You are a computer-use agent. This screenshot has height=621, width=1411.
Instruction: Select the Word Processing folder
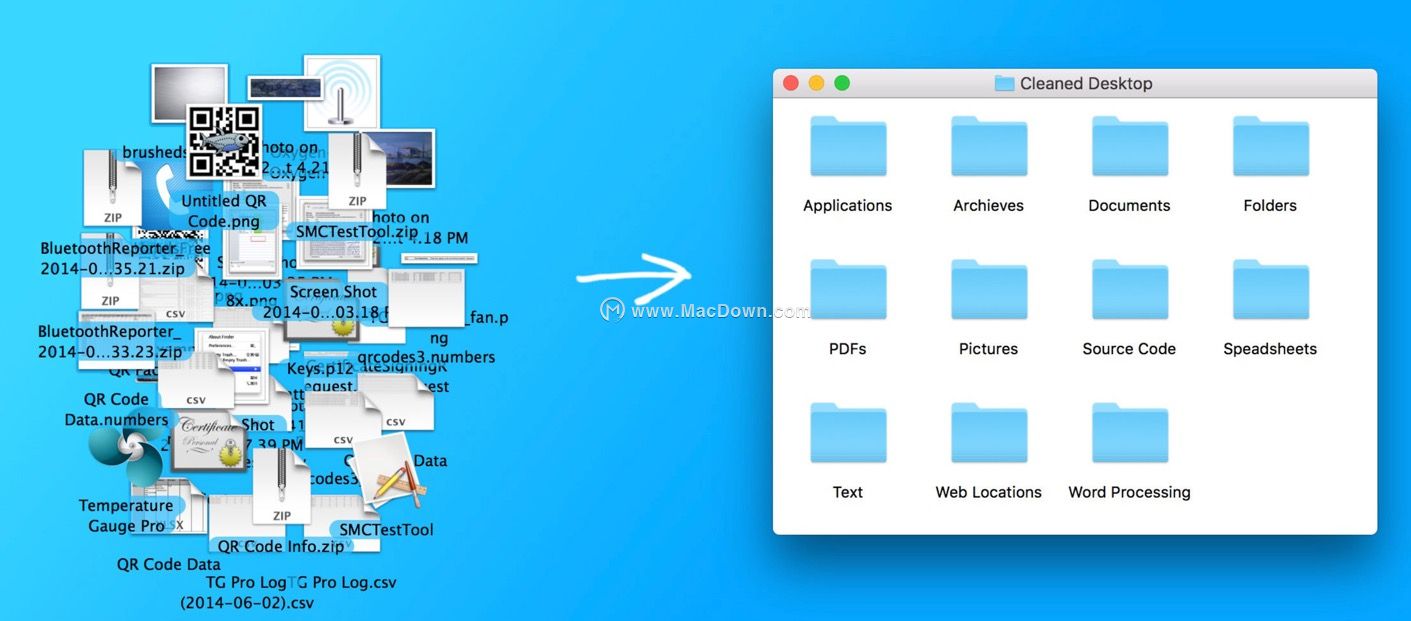(x=1129, y=434)
